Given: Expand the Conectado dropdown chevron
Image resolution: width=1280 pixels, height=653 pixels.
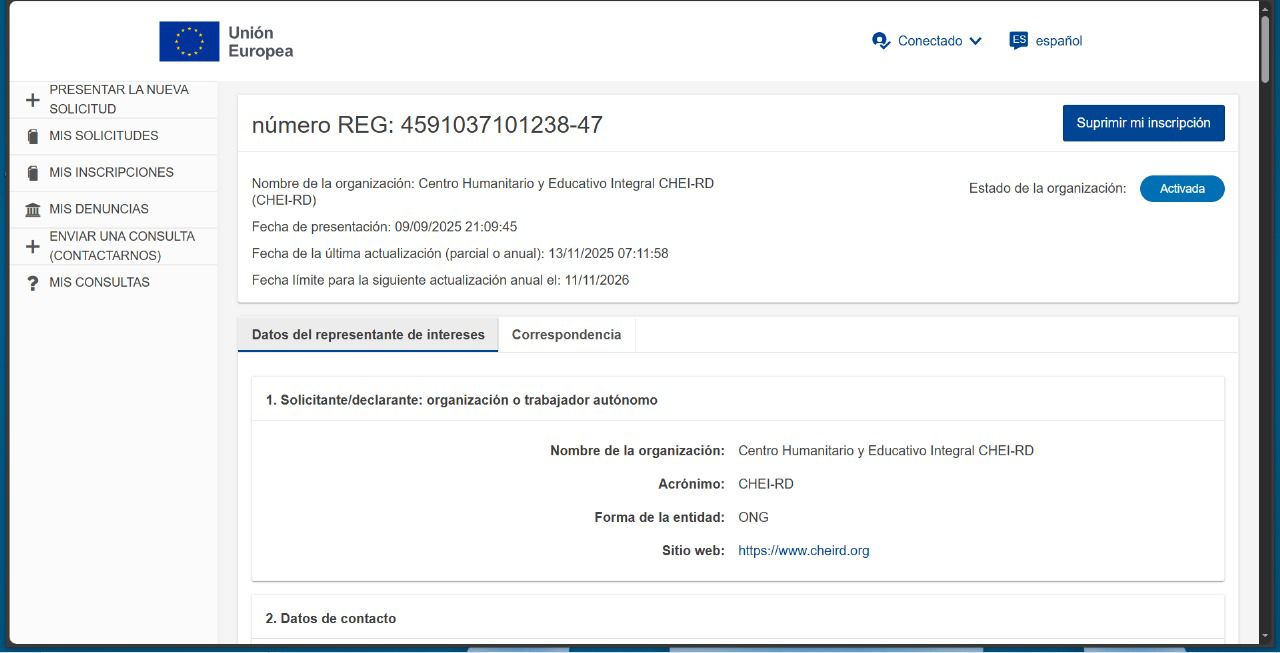Looking at the screenshot, I should (x=975, y=41).
